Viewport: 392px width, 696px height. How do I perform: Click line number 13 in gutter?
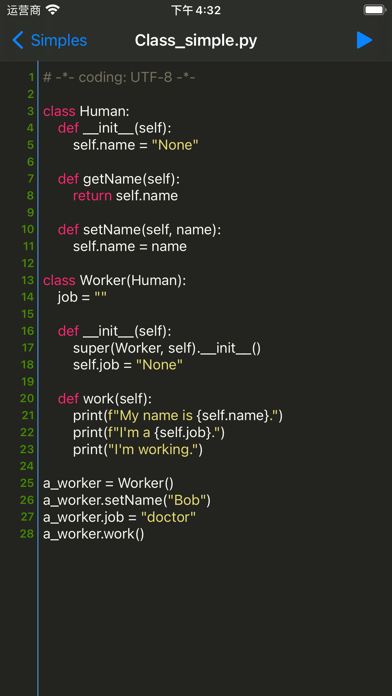pyautogui.click(x=28, y=281)
